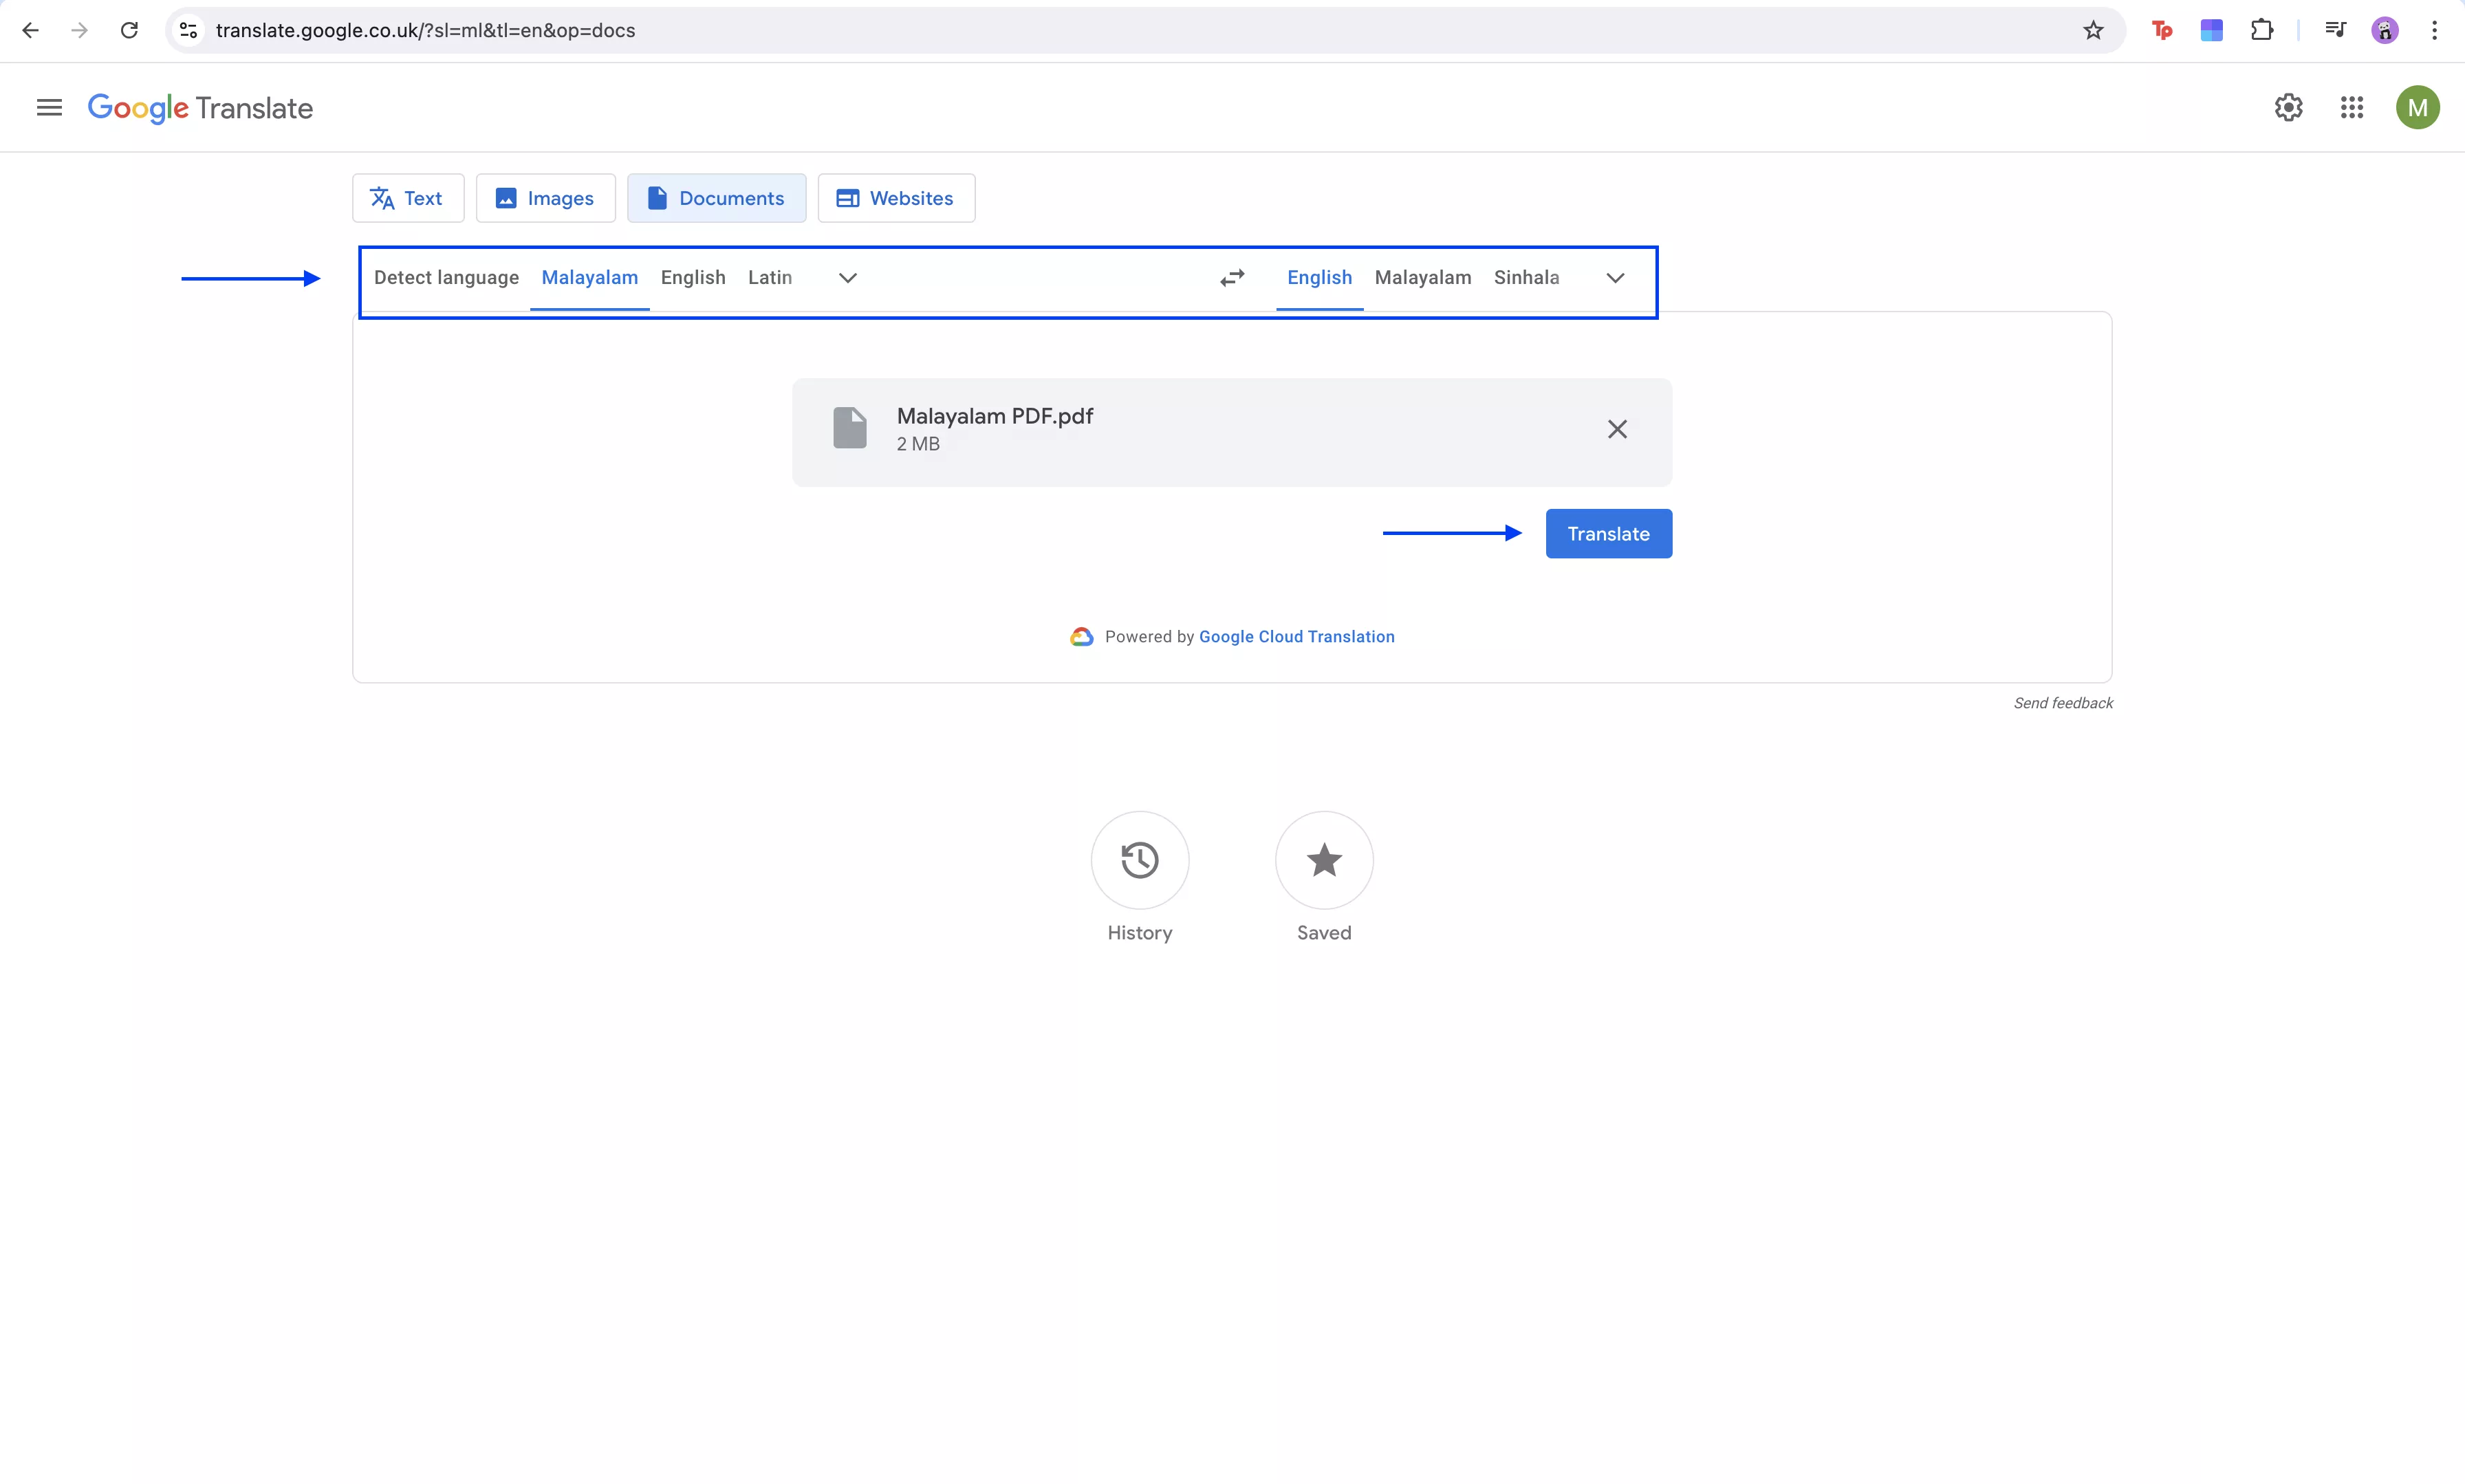This screenshot has width=2465, height=1484.
Task: Open Translate settings gear
Action: coord(2288,107)
